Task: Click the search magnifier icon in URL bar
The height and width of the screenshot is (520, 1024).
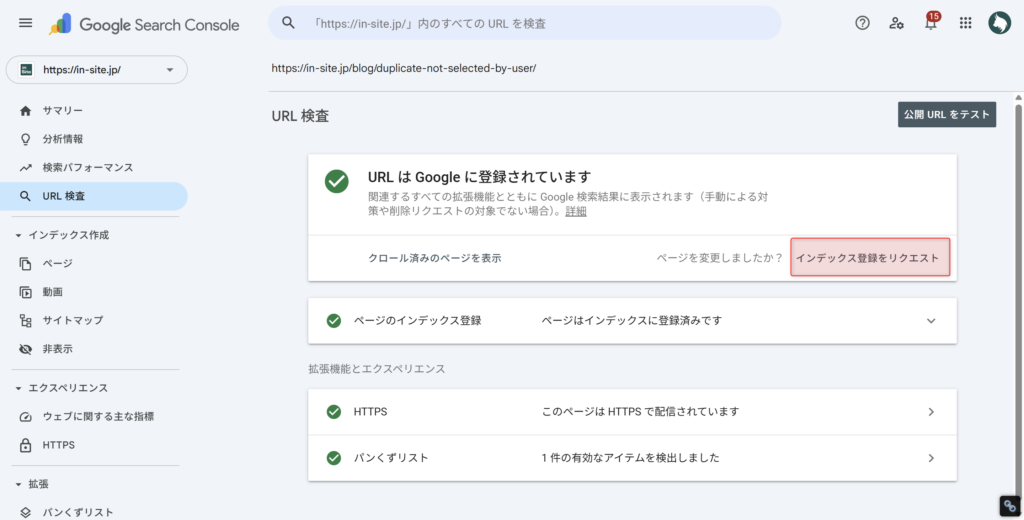Action: coord(288,23)
